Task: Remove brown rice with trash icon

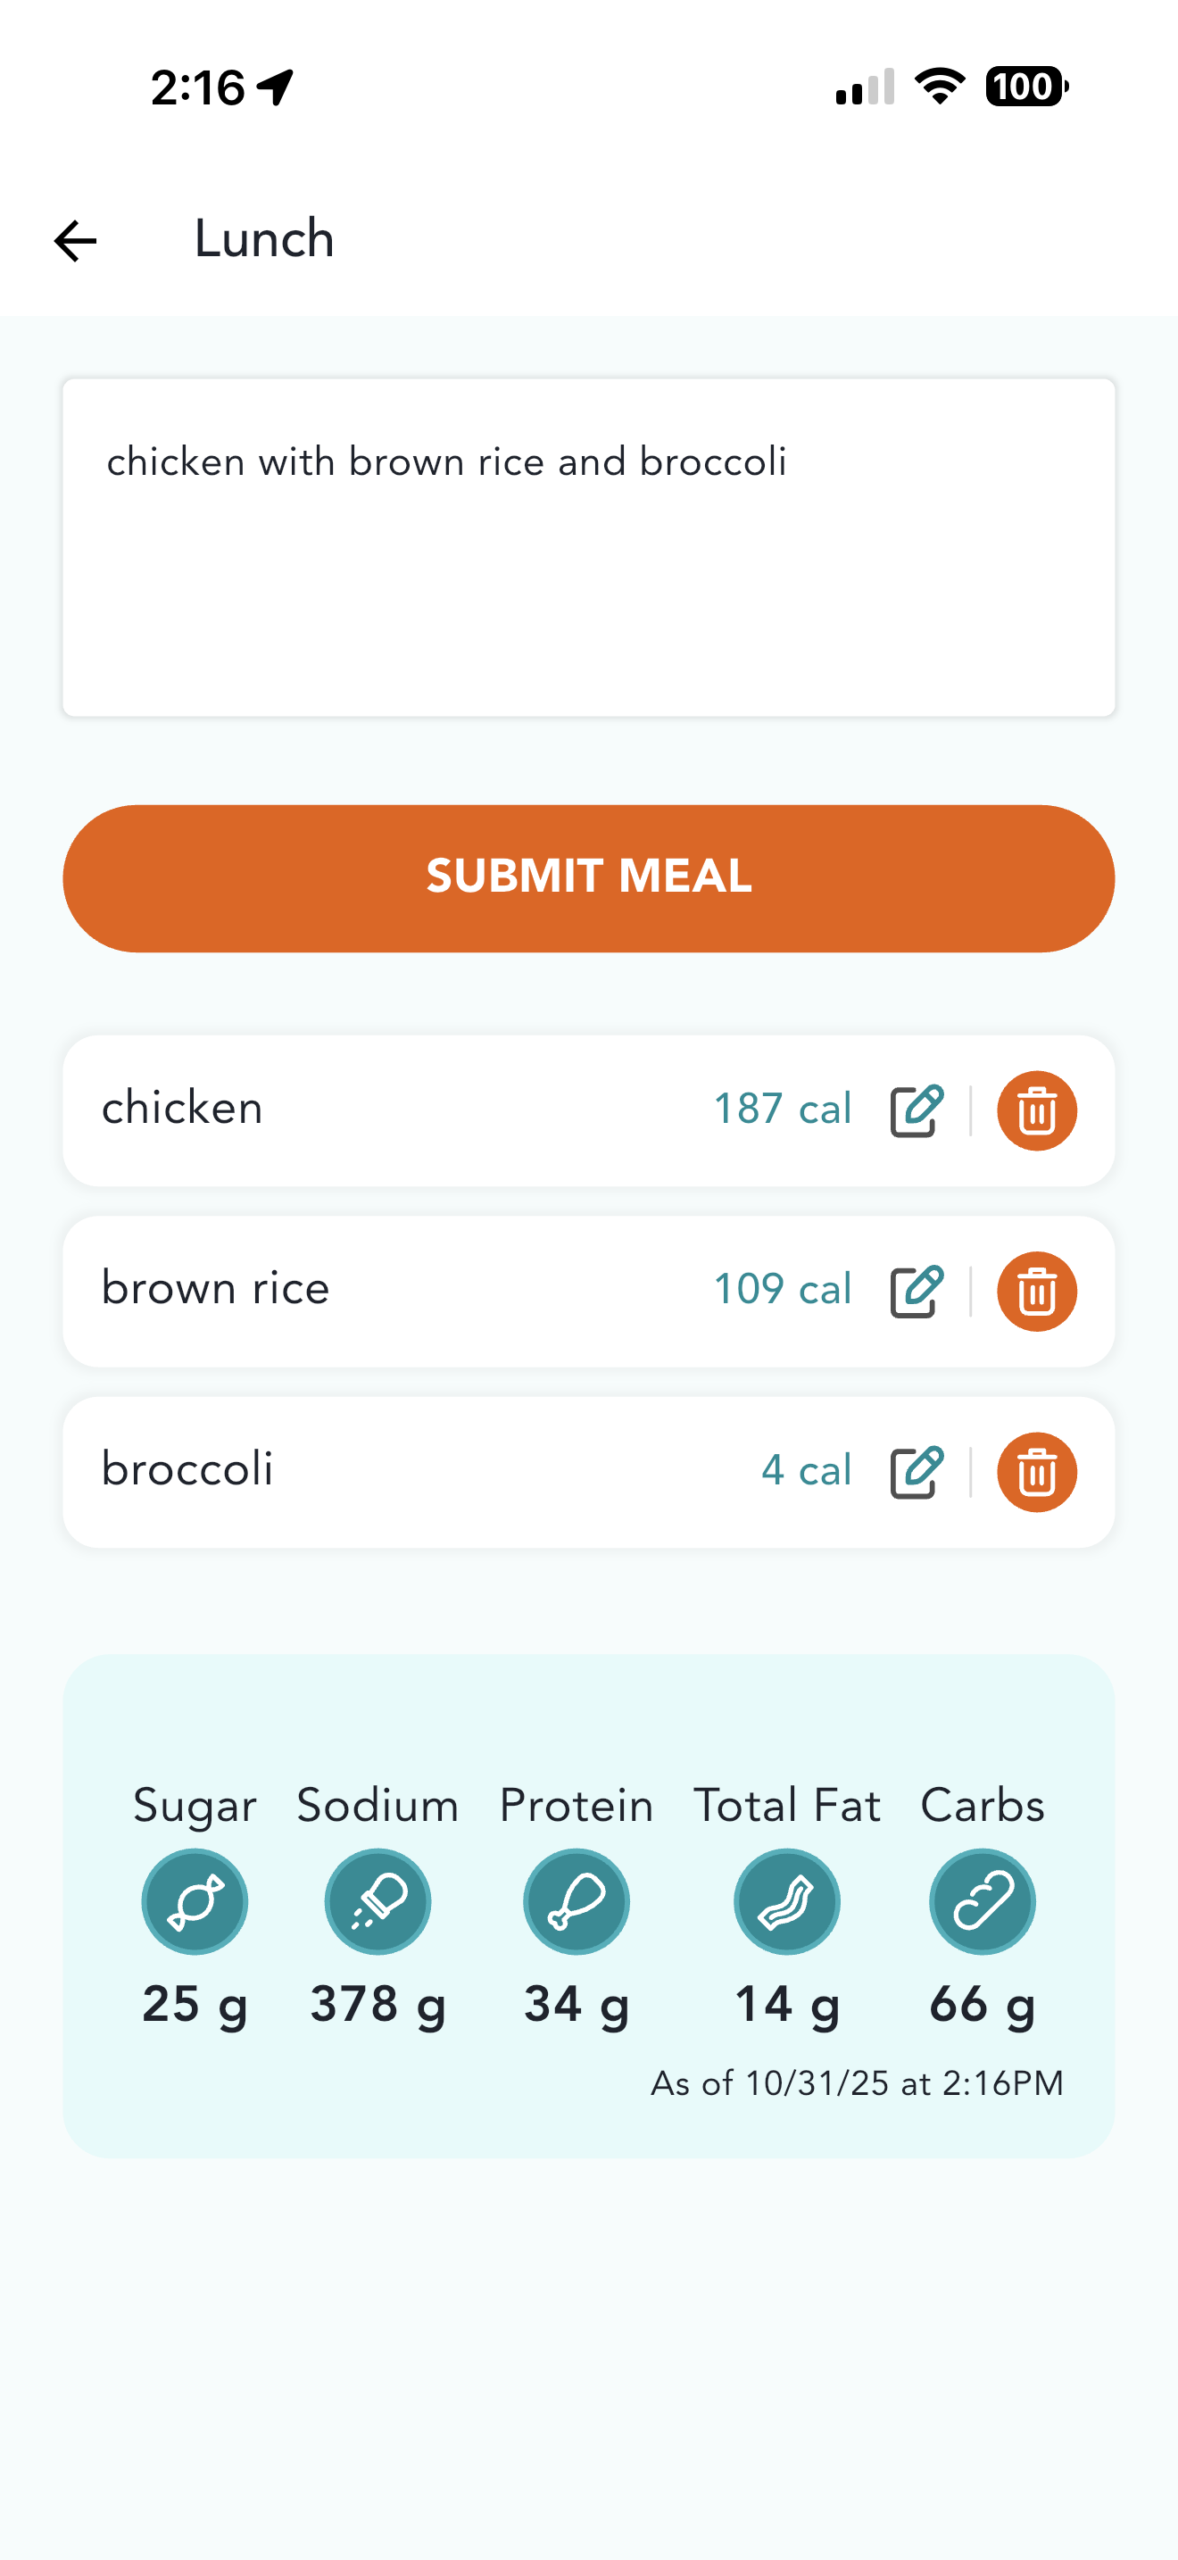Action: 1036,1291
